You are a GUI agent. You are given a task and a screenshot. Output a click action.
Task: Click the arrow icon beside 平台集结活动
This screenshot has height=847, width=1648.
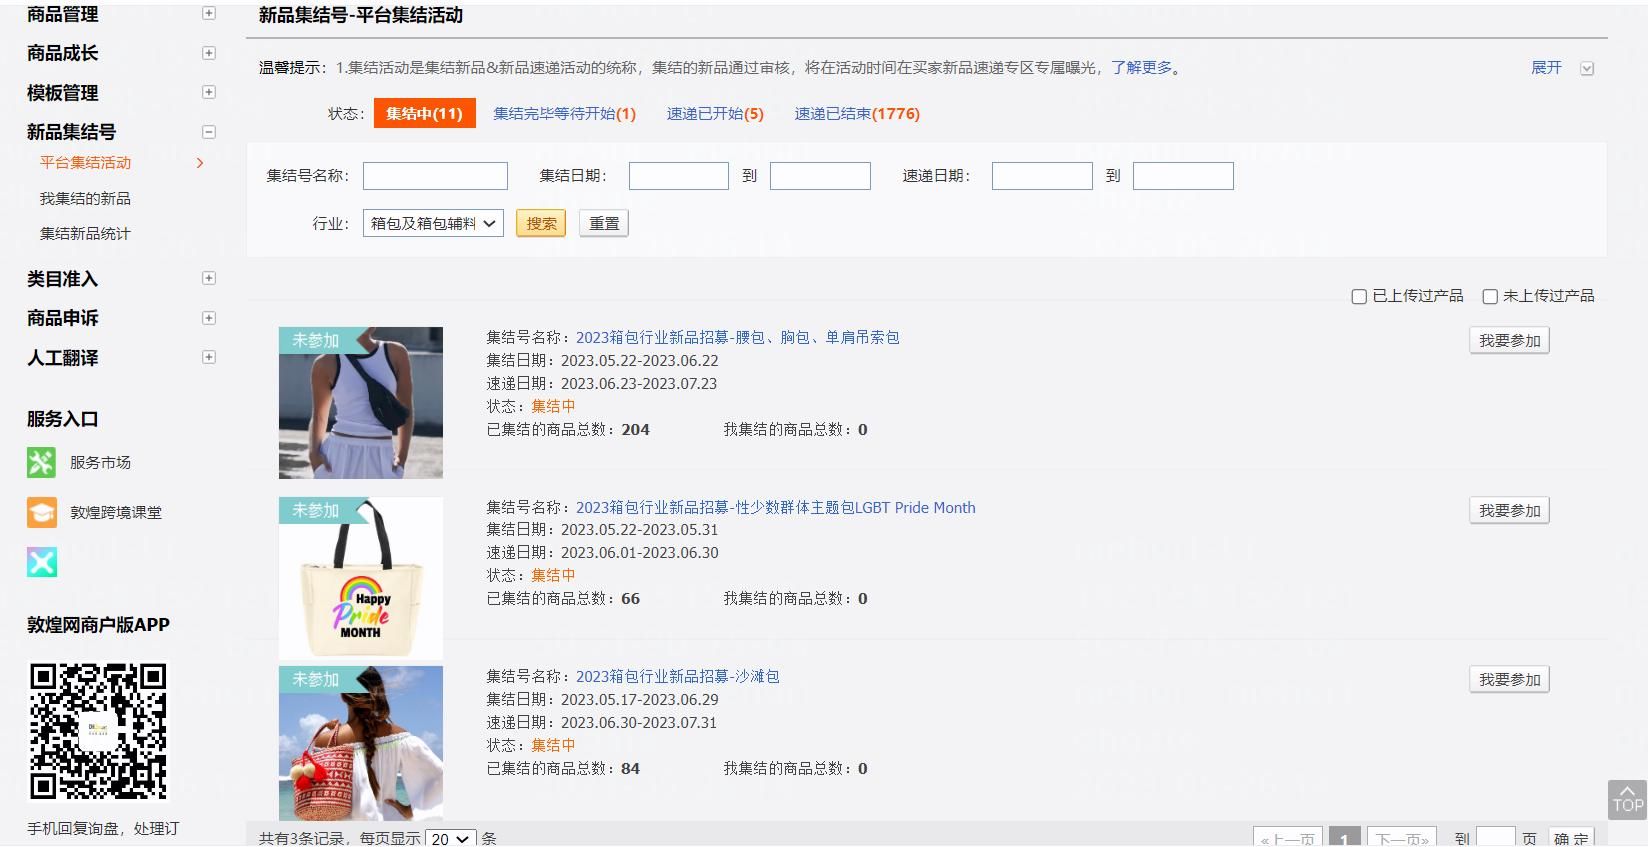pos(200,163)
